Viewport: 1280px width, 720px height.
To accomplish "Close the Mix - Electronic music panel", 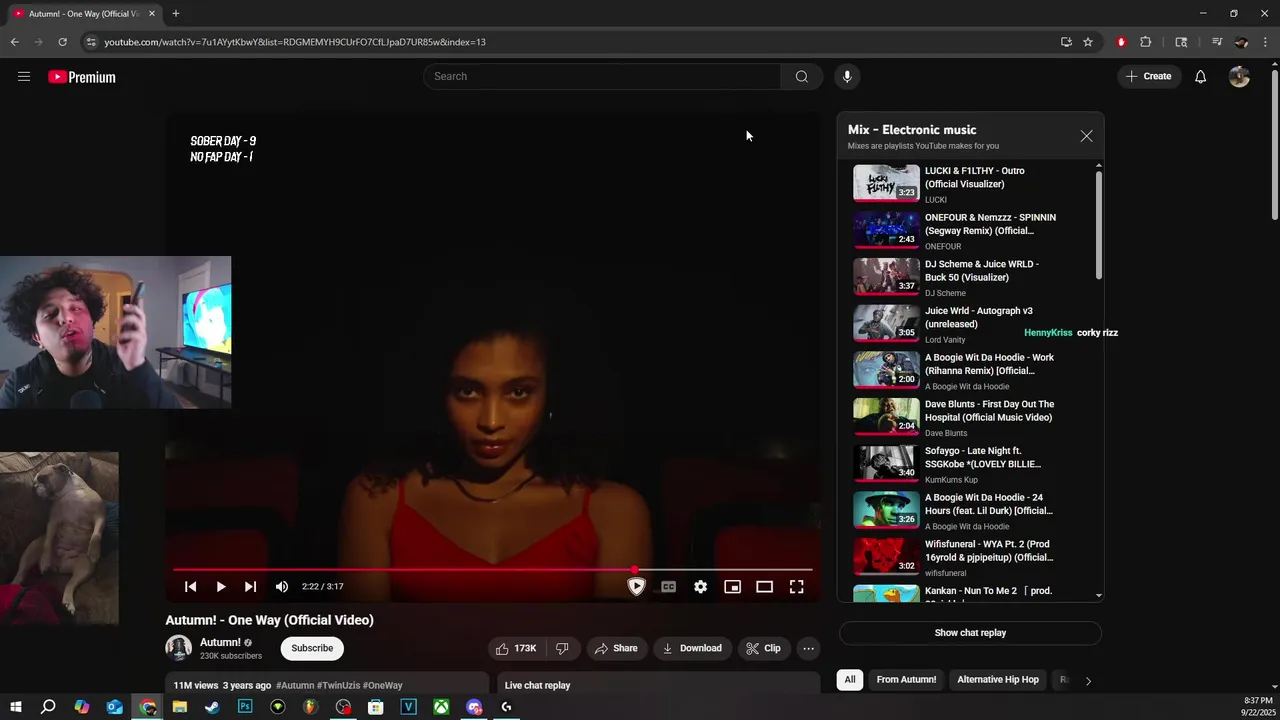I will click(x=1086, y=136).
